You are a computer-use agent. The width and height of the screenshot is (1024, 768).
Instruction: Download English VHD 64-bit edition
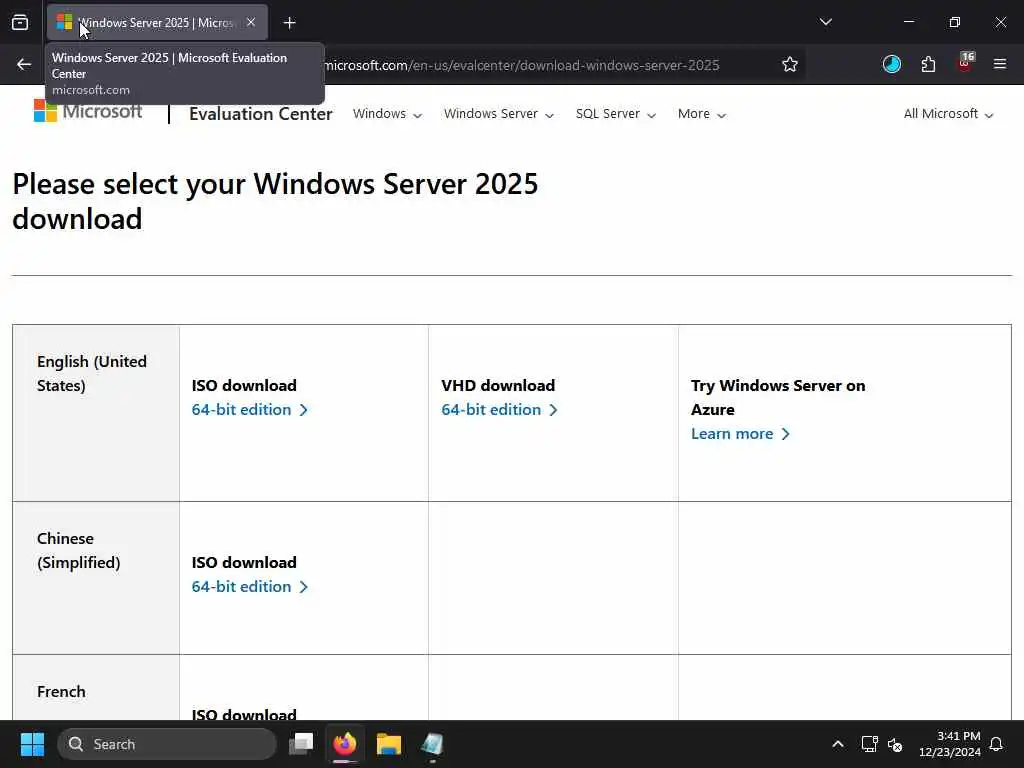point(499,409)
